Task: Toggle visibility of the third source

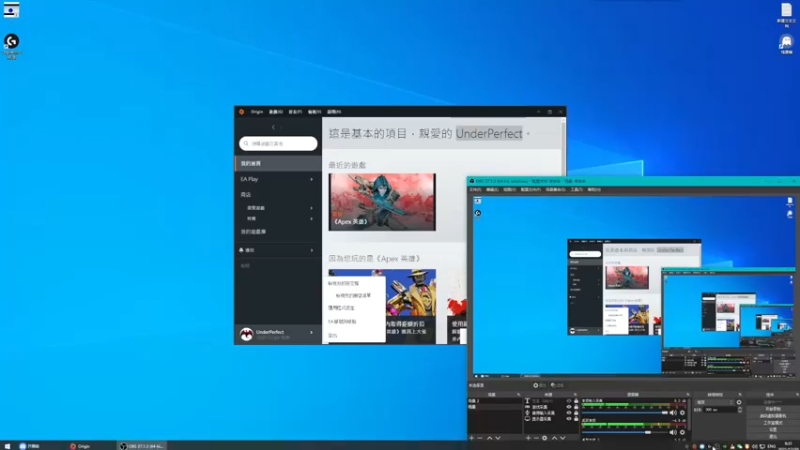Action: pos(569,413)
